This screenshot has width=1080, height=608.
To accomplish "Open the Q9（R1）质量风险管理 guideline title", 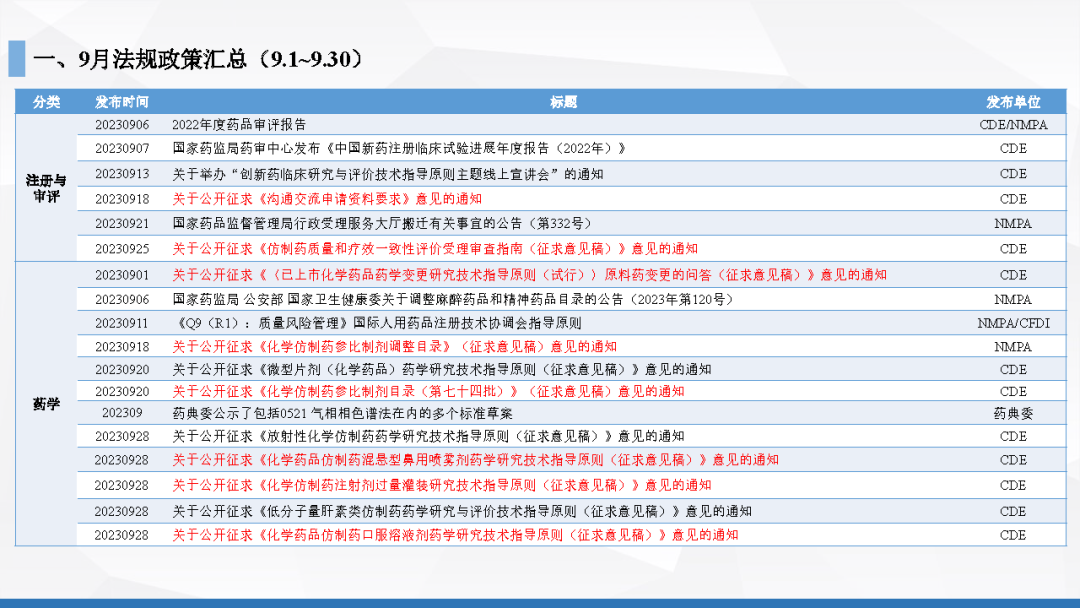I will (x=377, y=323).
